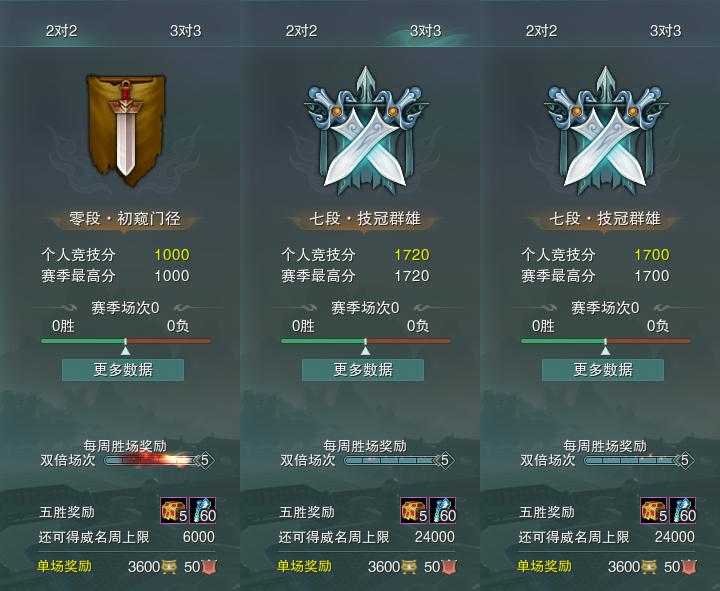Click the 七段·技冠群雄 rank title in the right panel

605,219
